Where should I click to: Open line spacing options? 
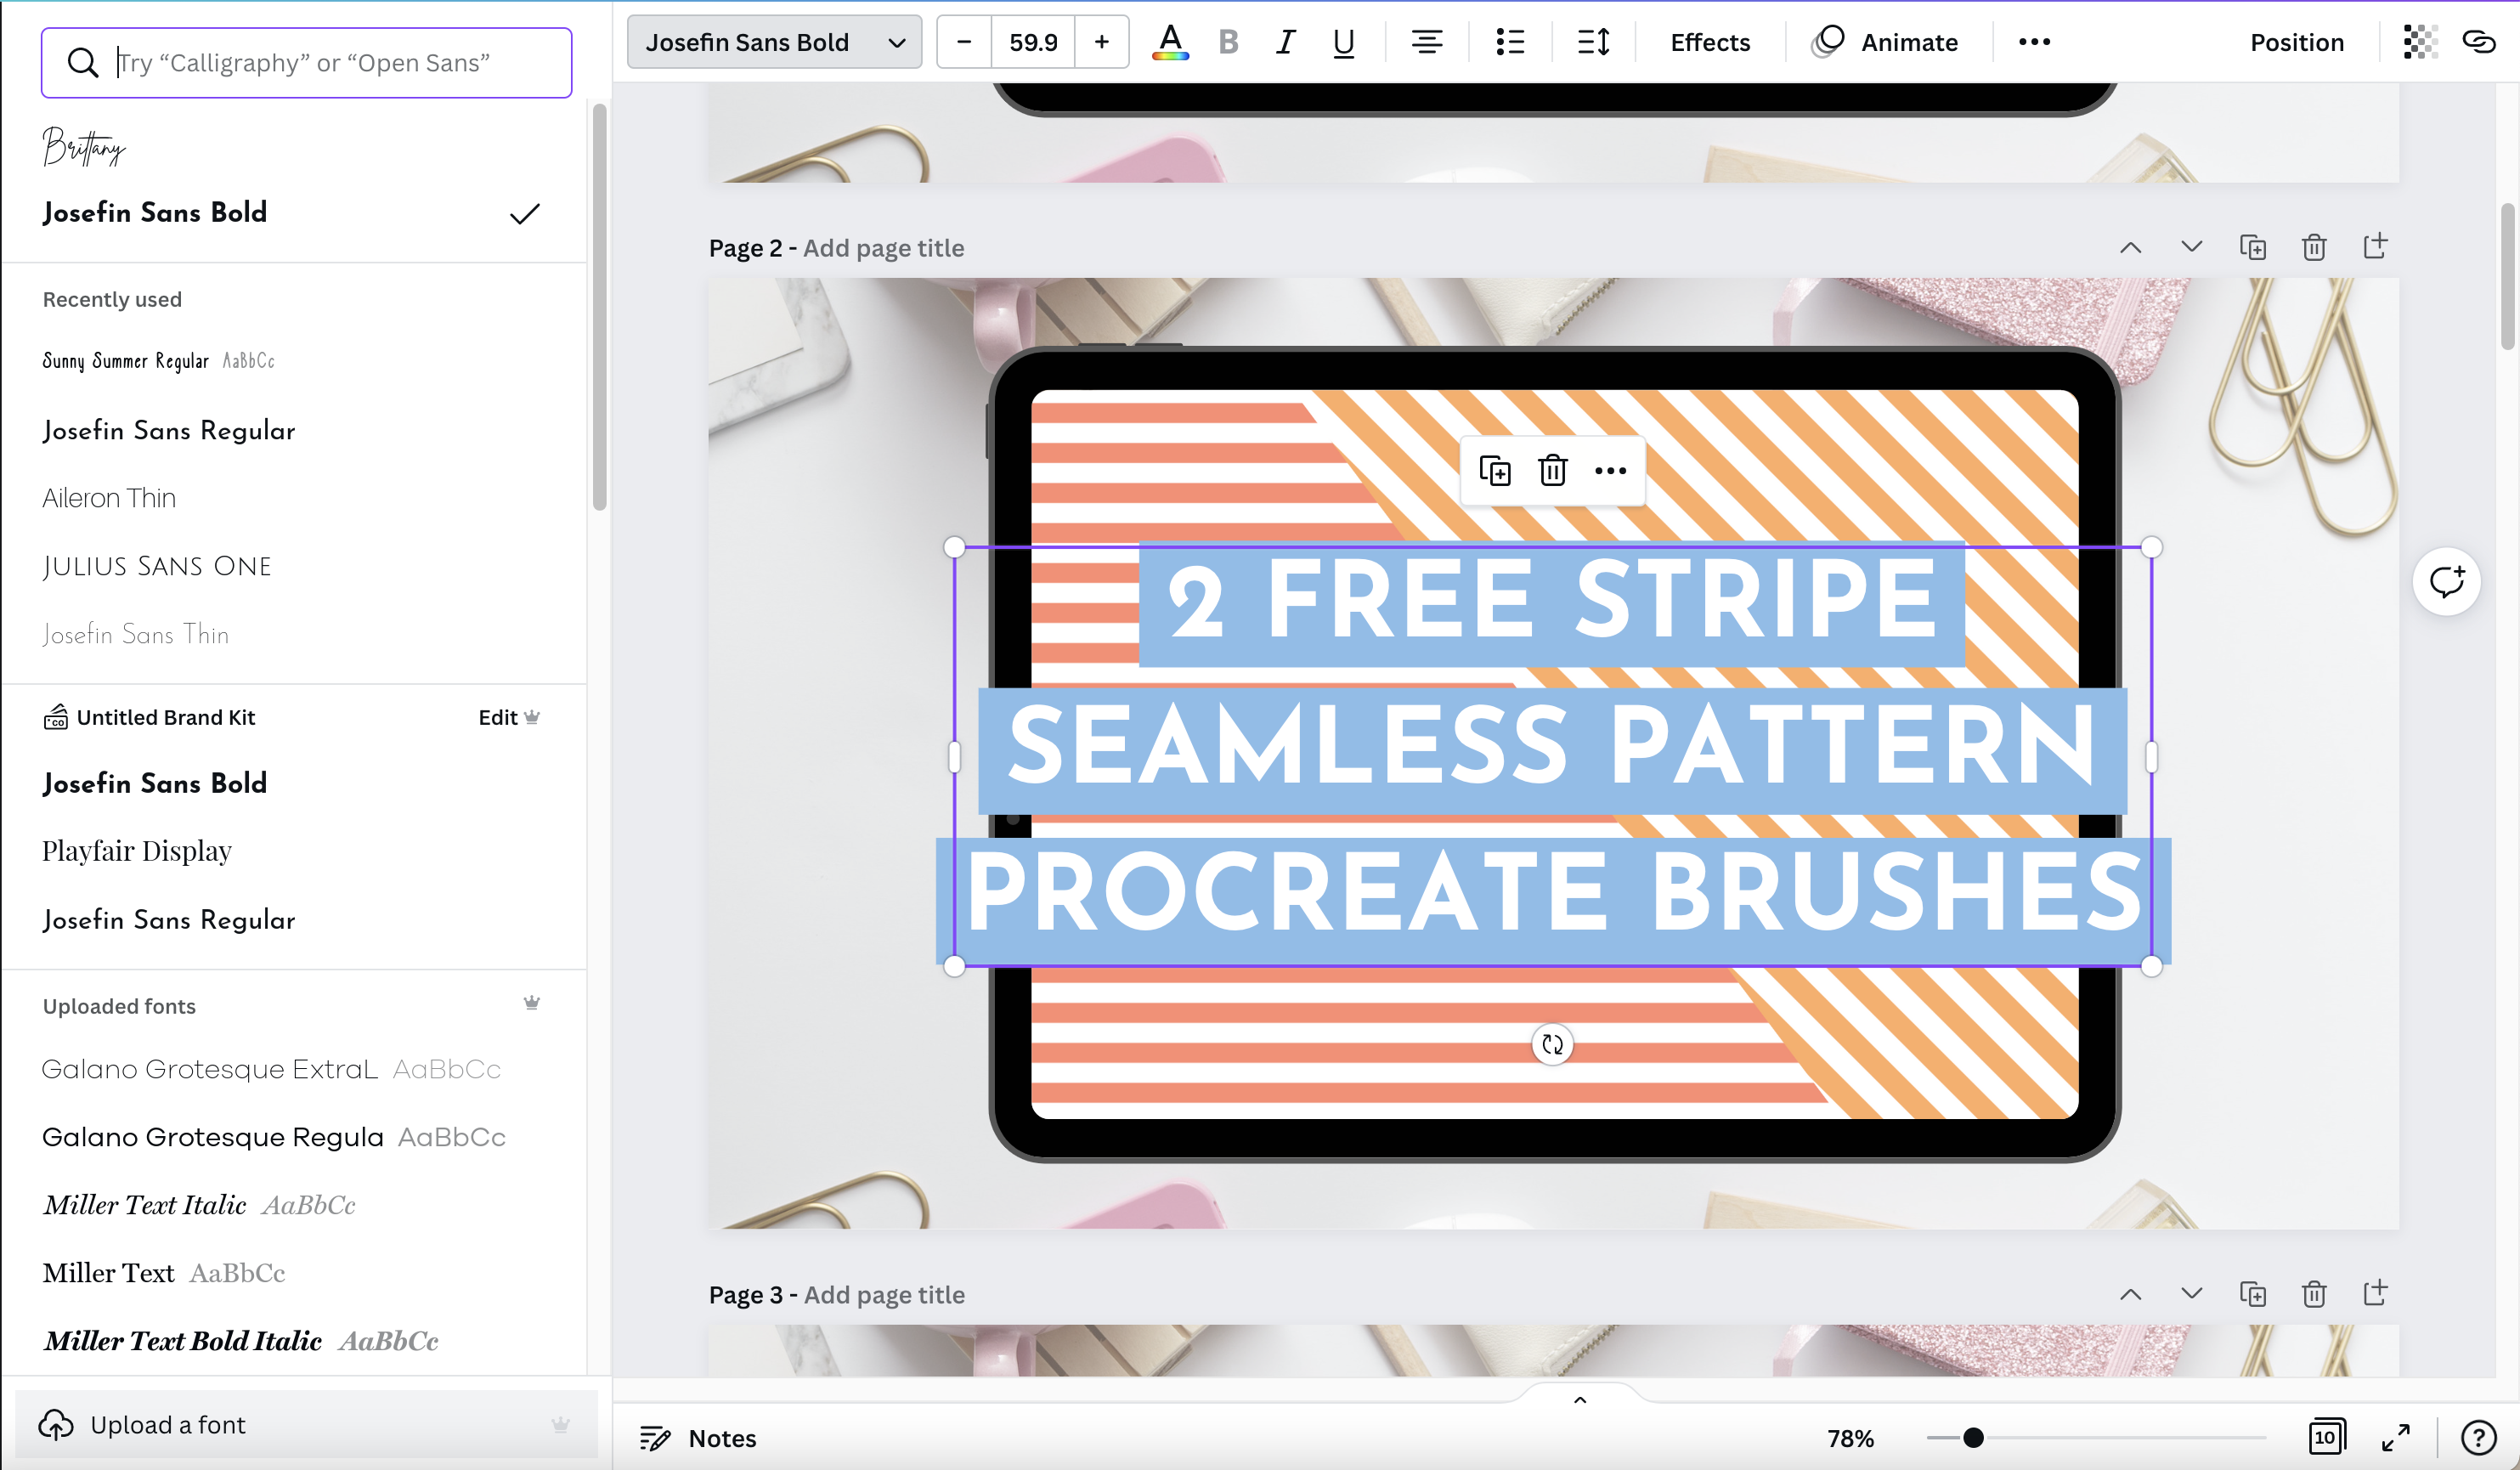pyautogui.click(x=1593, y=42)
